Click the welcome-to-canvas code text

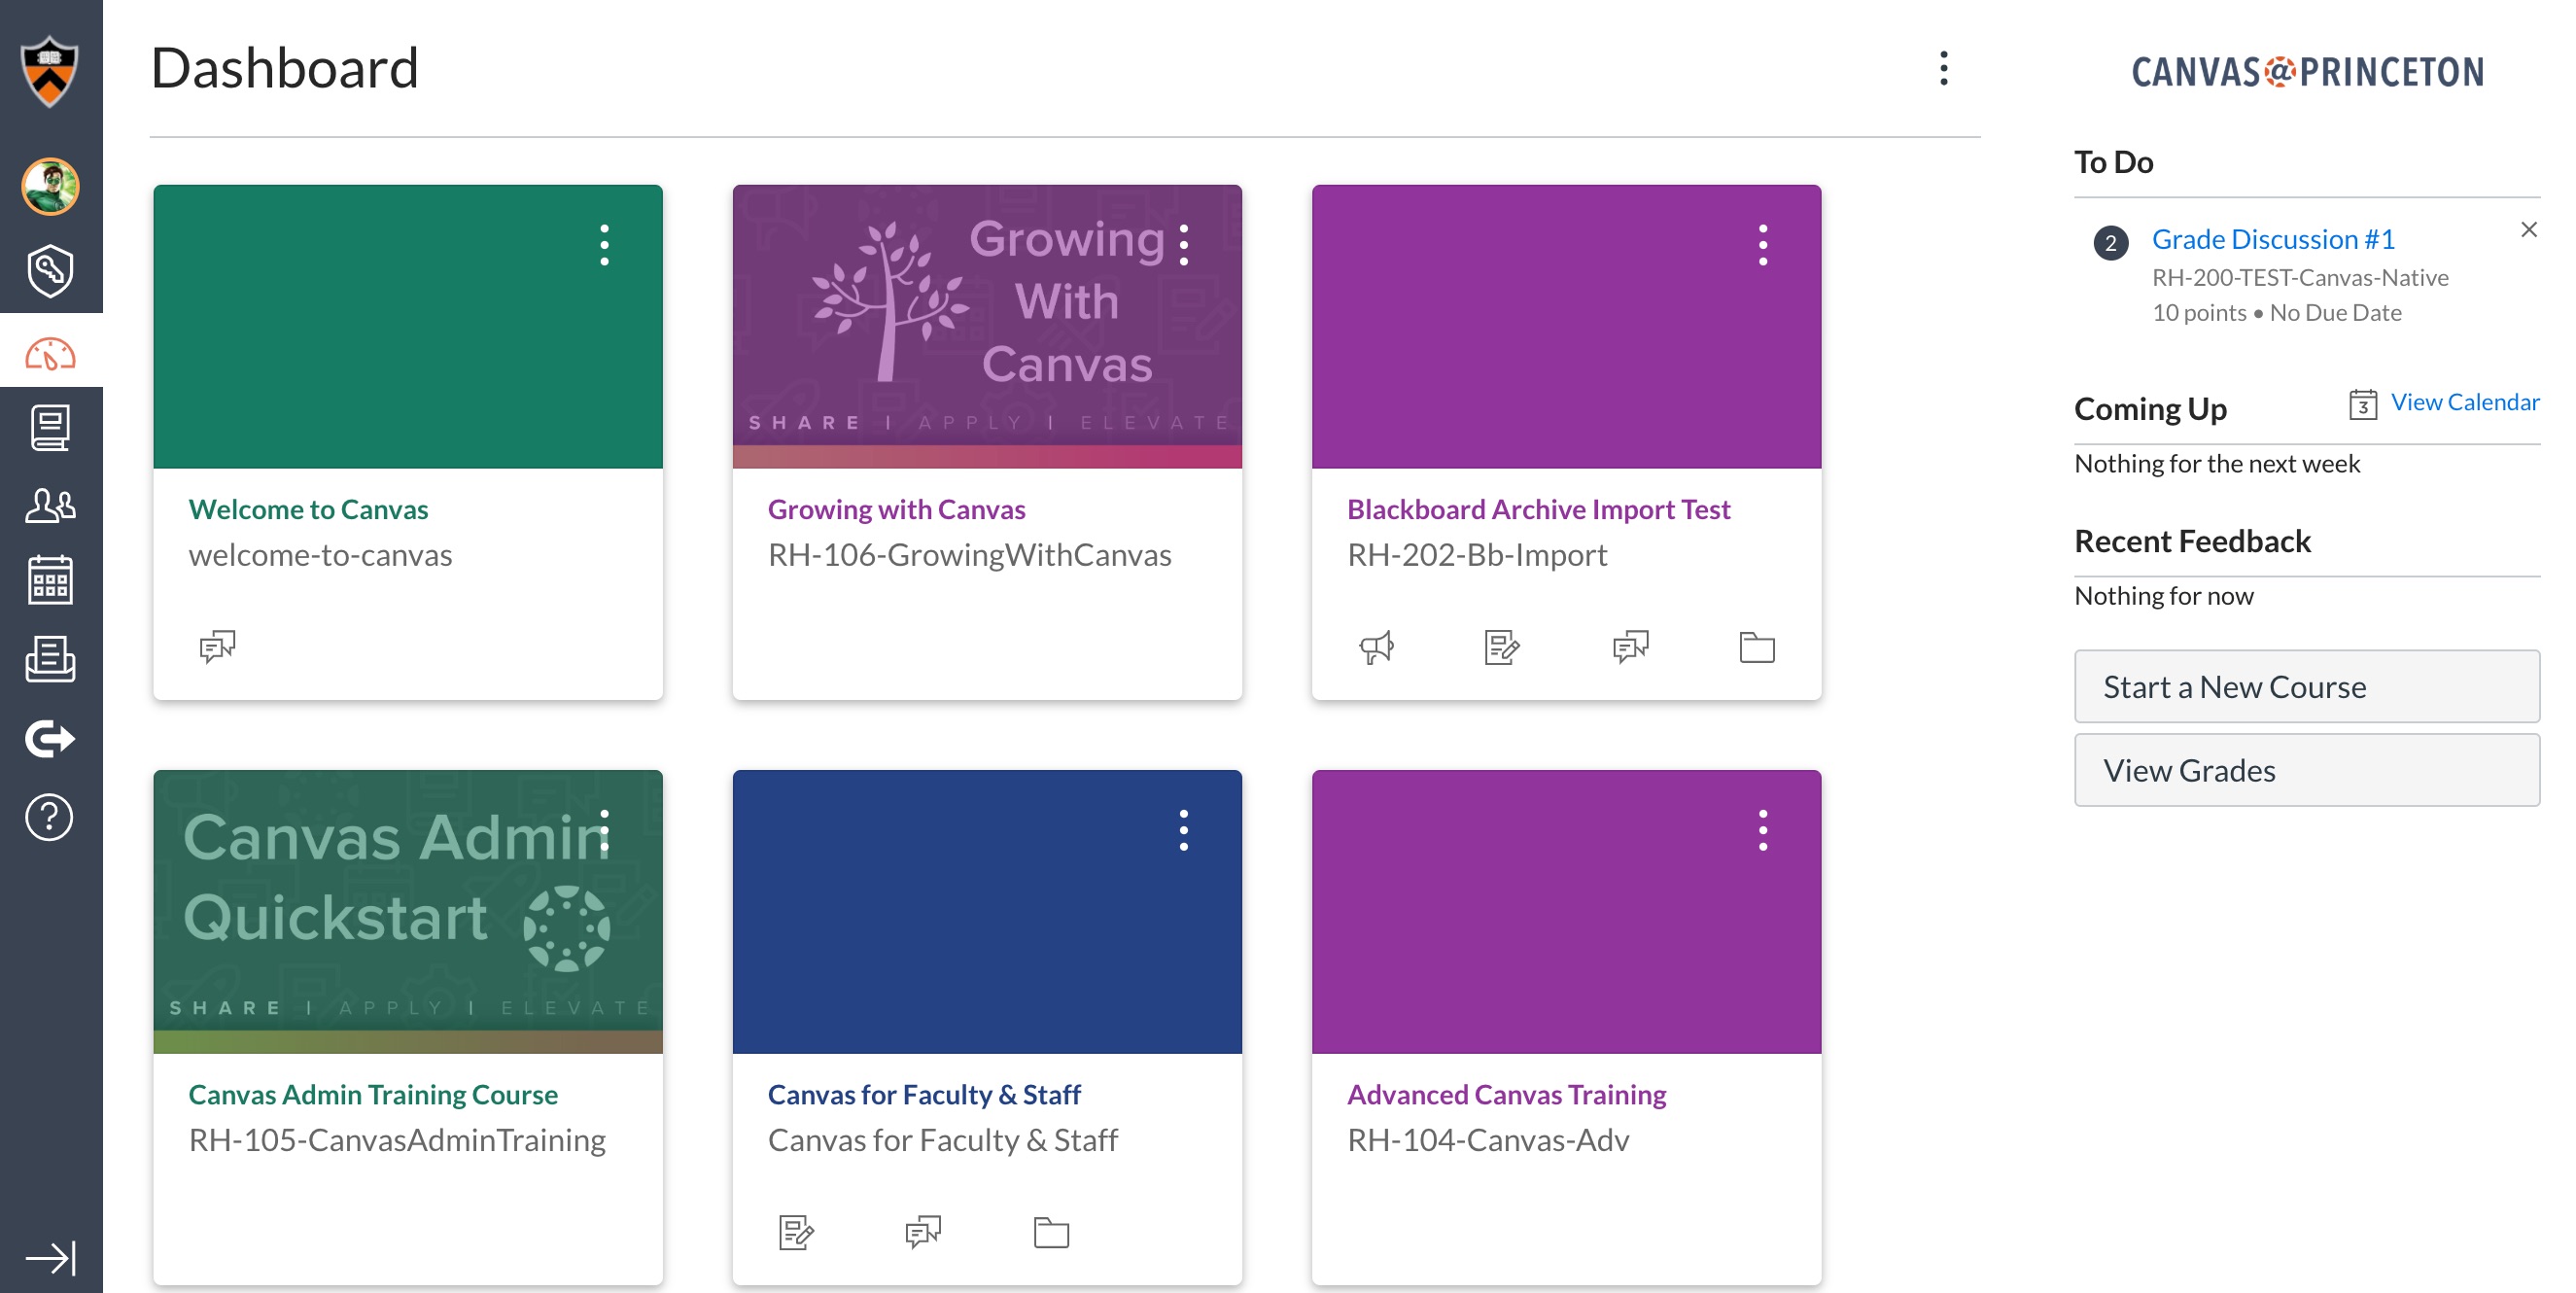[x=320, y=554]
